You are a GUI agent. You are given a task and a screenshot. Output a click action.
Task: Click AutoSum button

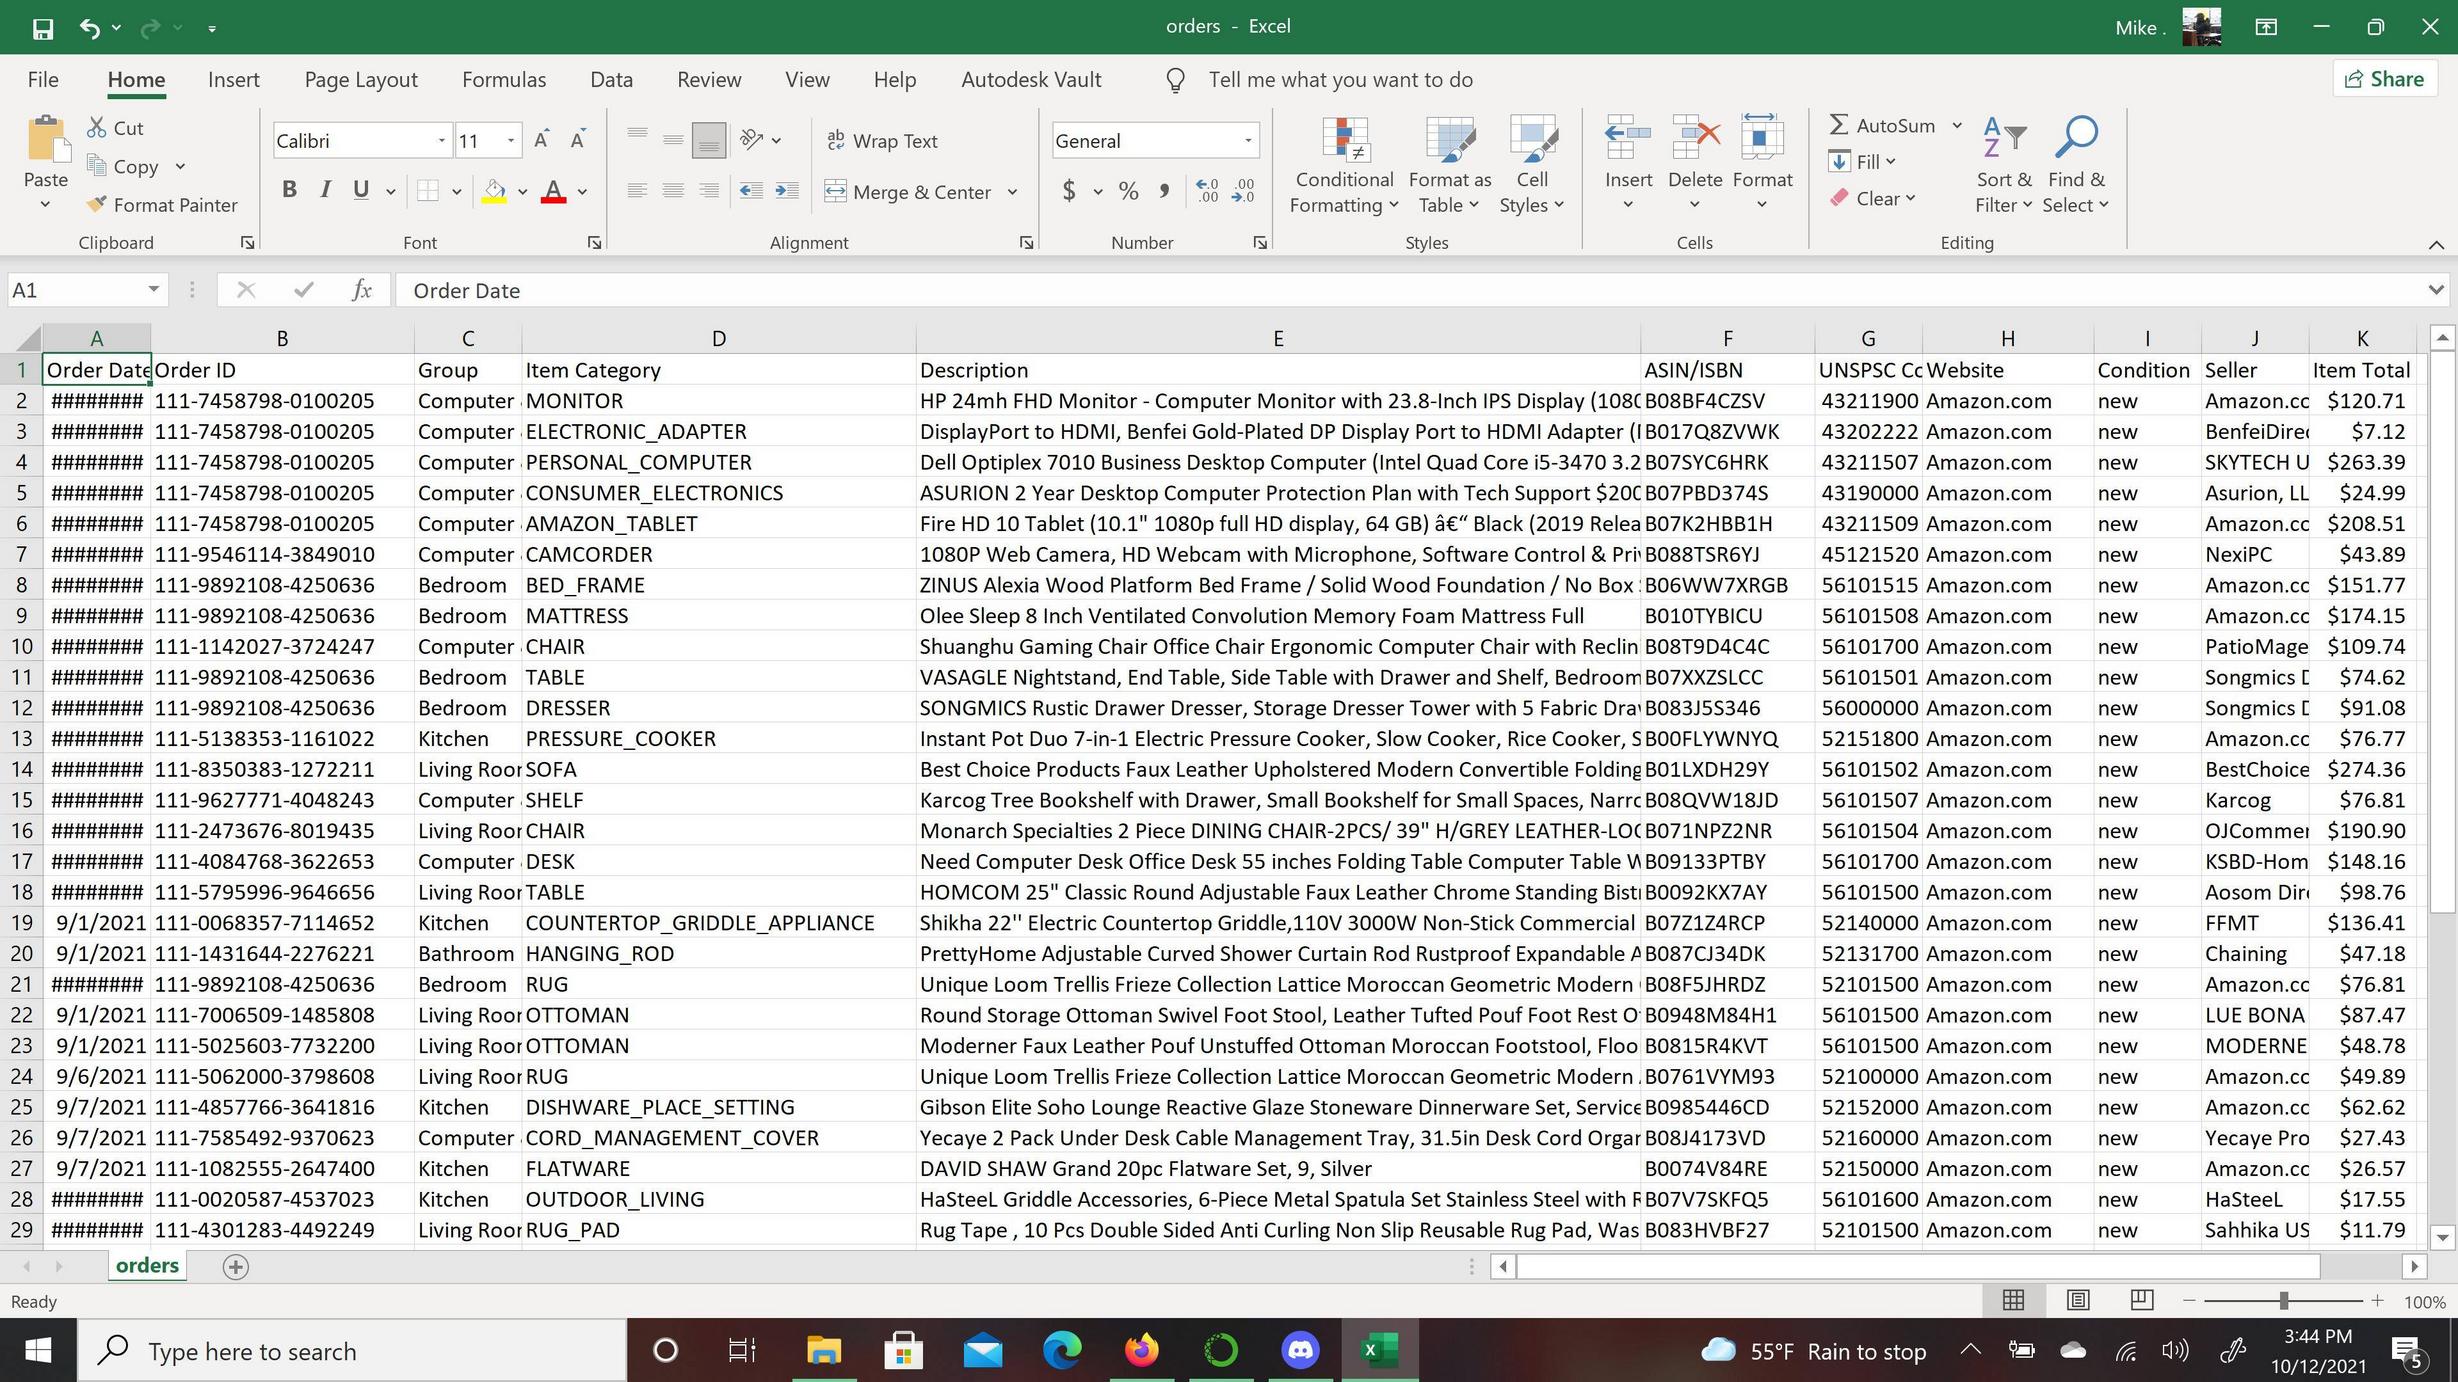pyautogui.click(x=1882, y=125)
